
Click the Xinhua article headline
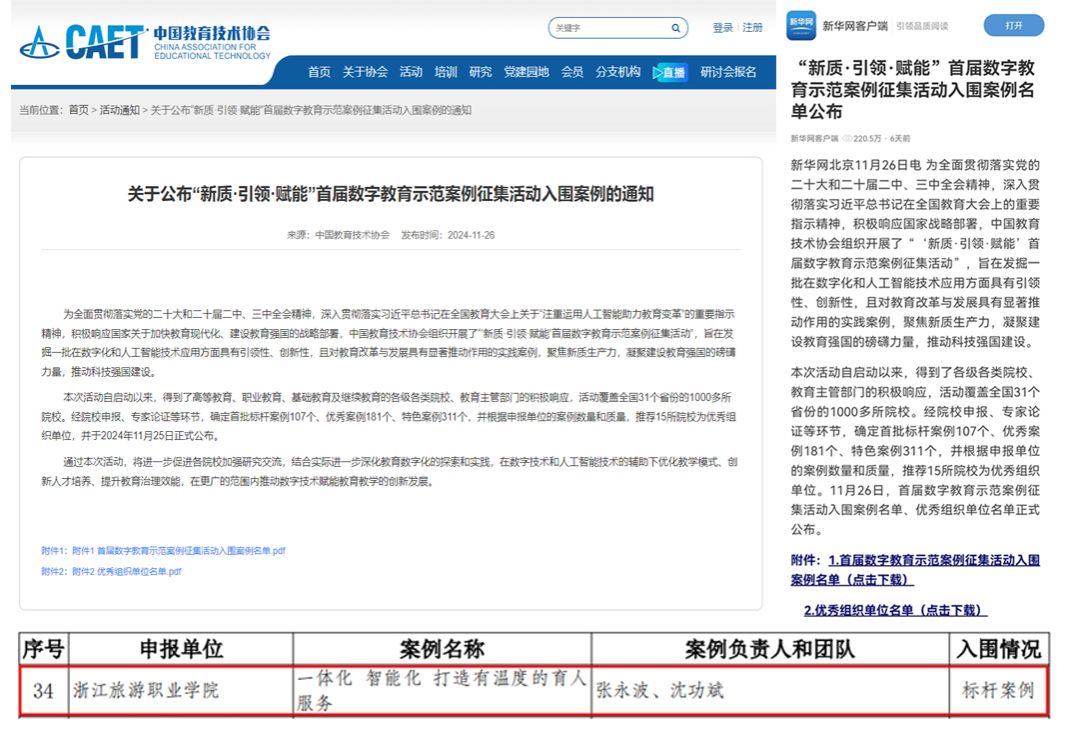(x=913, y=89)
